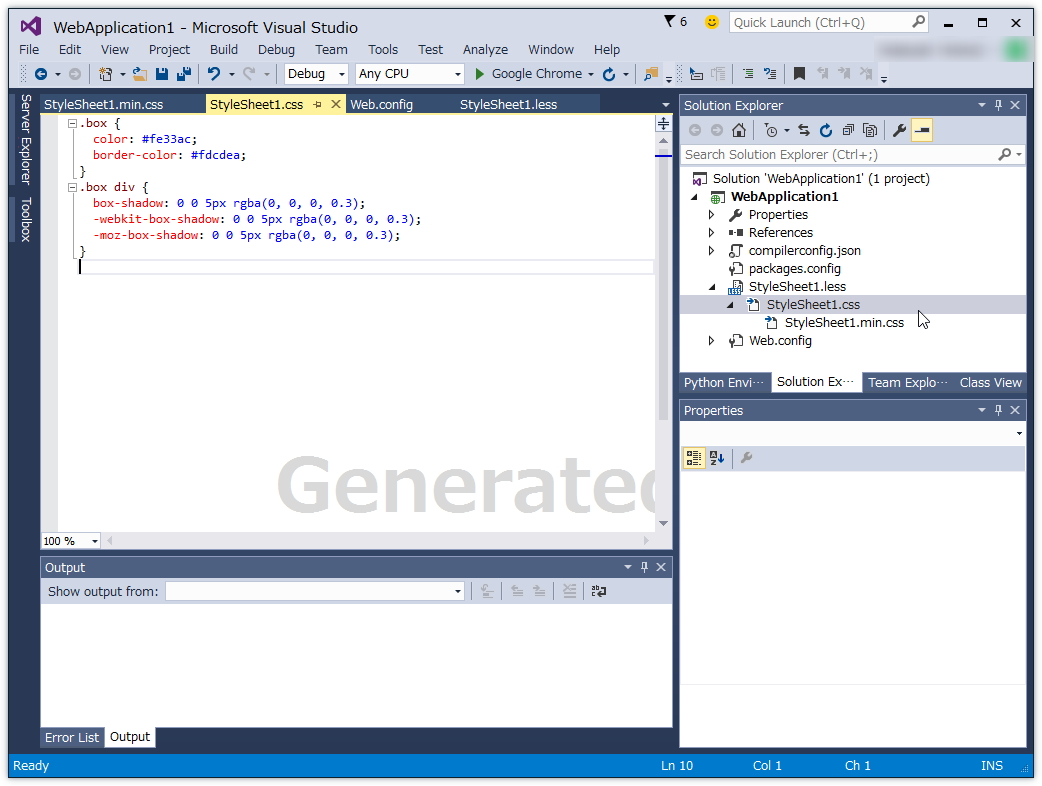
Task: Switch to StyleSheet1.min.css editor tab
Action: (x=104, y=104)
